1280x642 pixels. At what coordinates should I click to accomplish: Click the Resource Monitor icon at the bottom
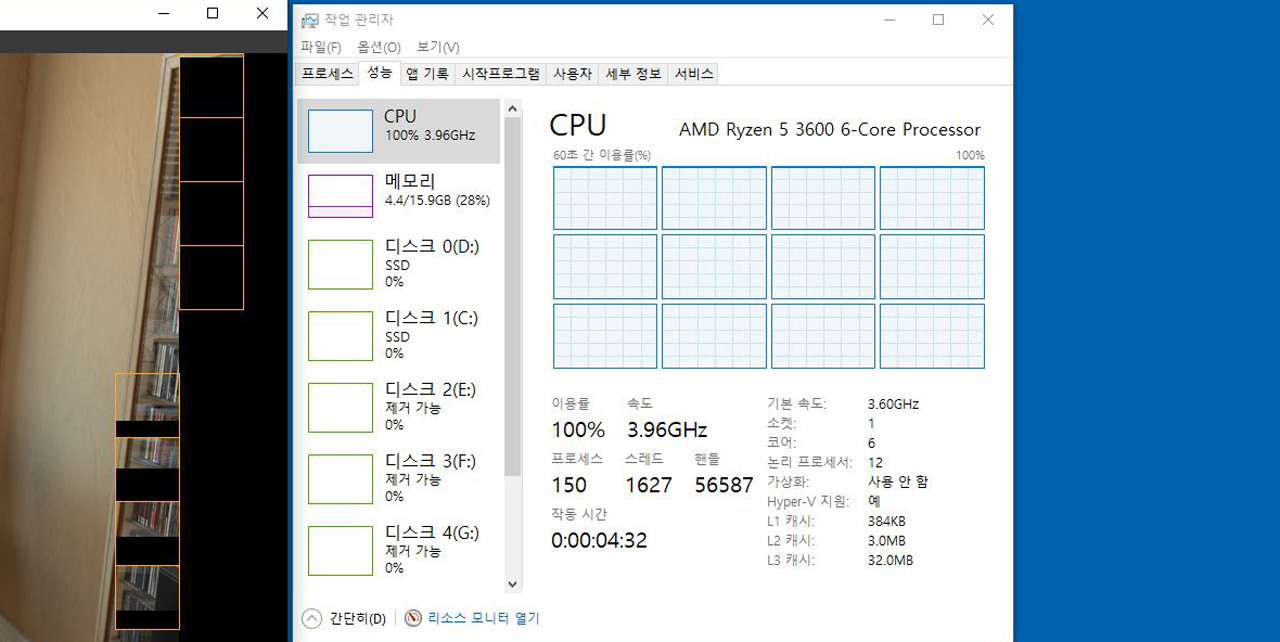pyautogui.click(x=411, y=618)
